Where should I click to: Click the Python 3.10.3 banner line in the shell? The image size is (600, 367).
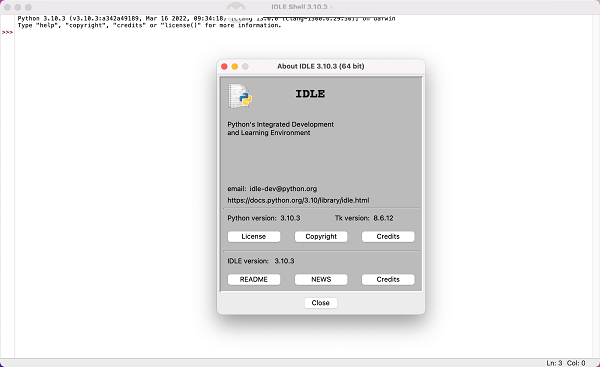pyautogui.click(x=206, y=18)
